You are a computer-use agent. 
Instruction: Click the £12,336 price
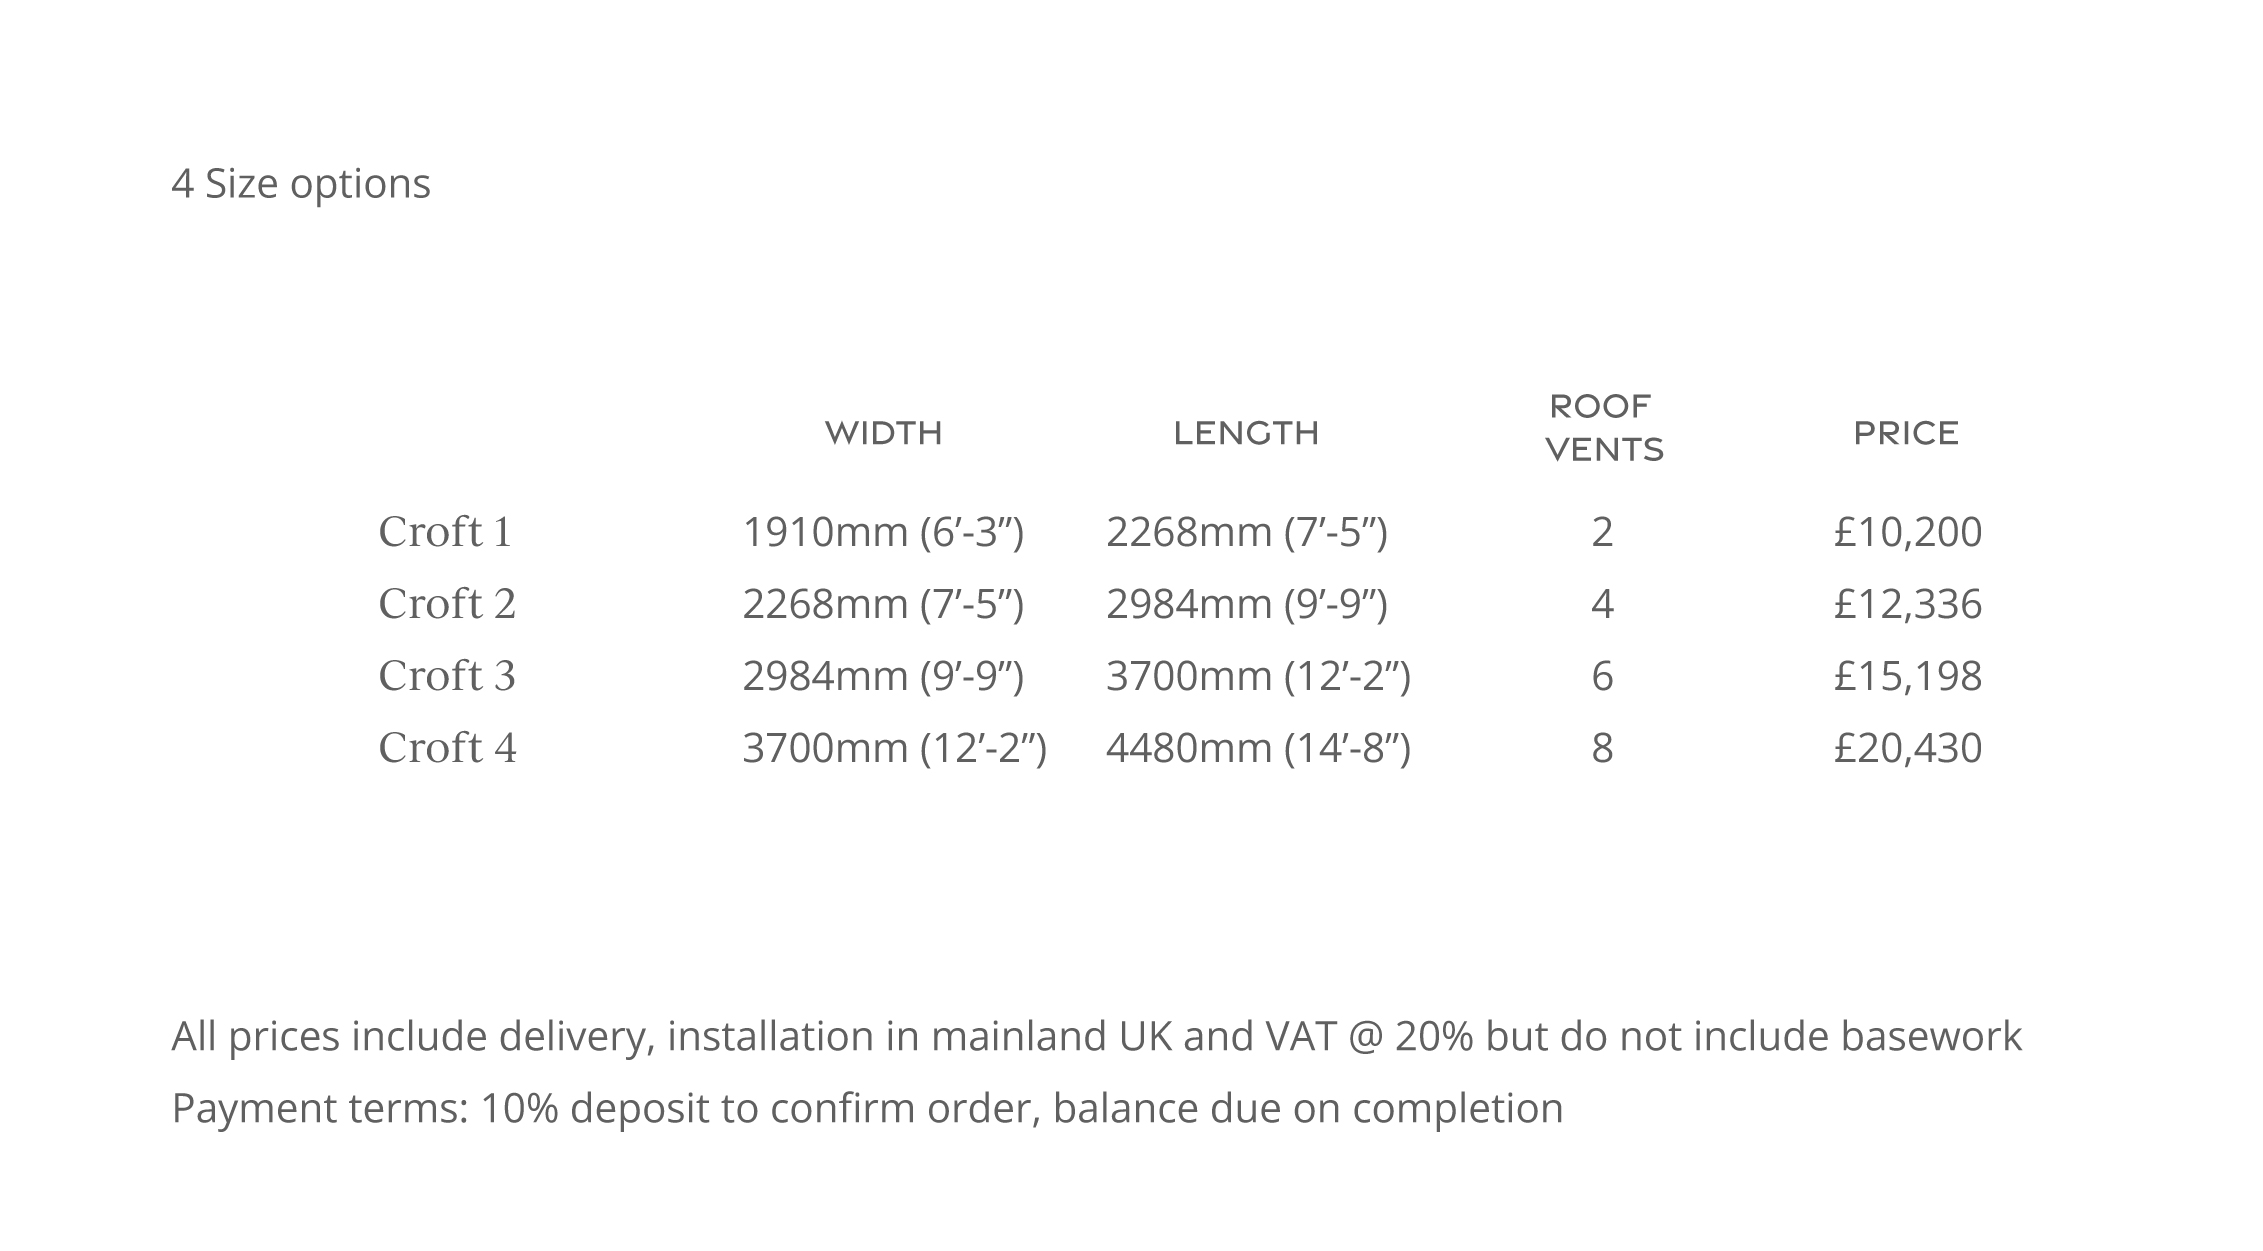pos(1908,604)
